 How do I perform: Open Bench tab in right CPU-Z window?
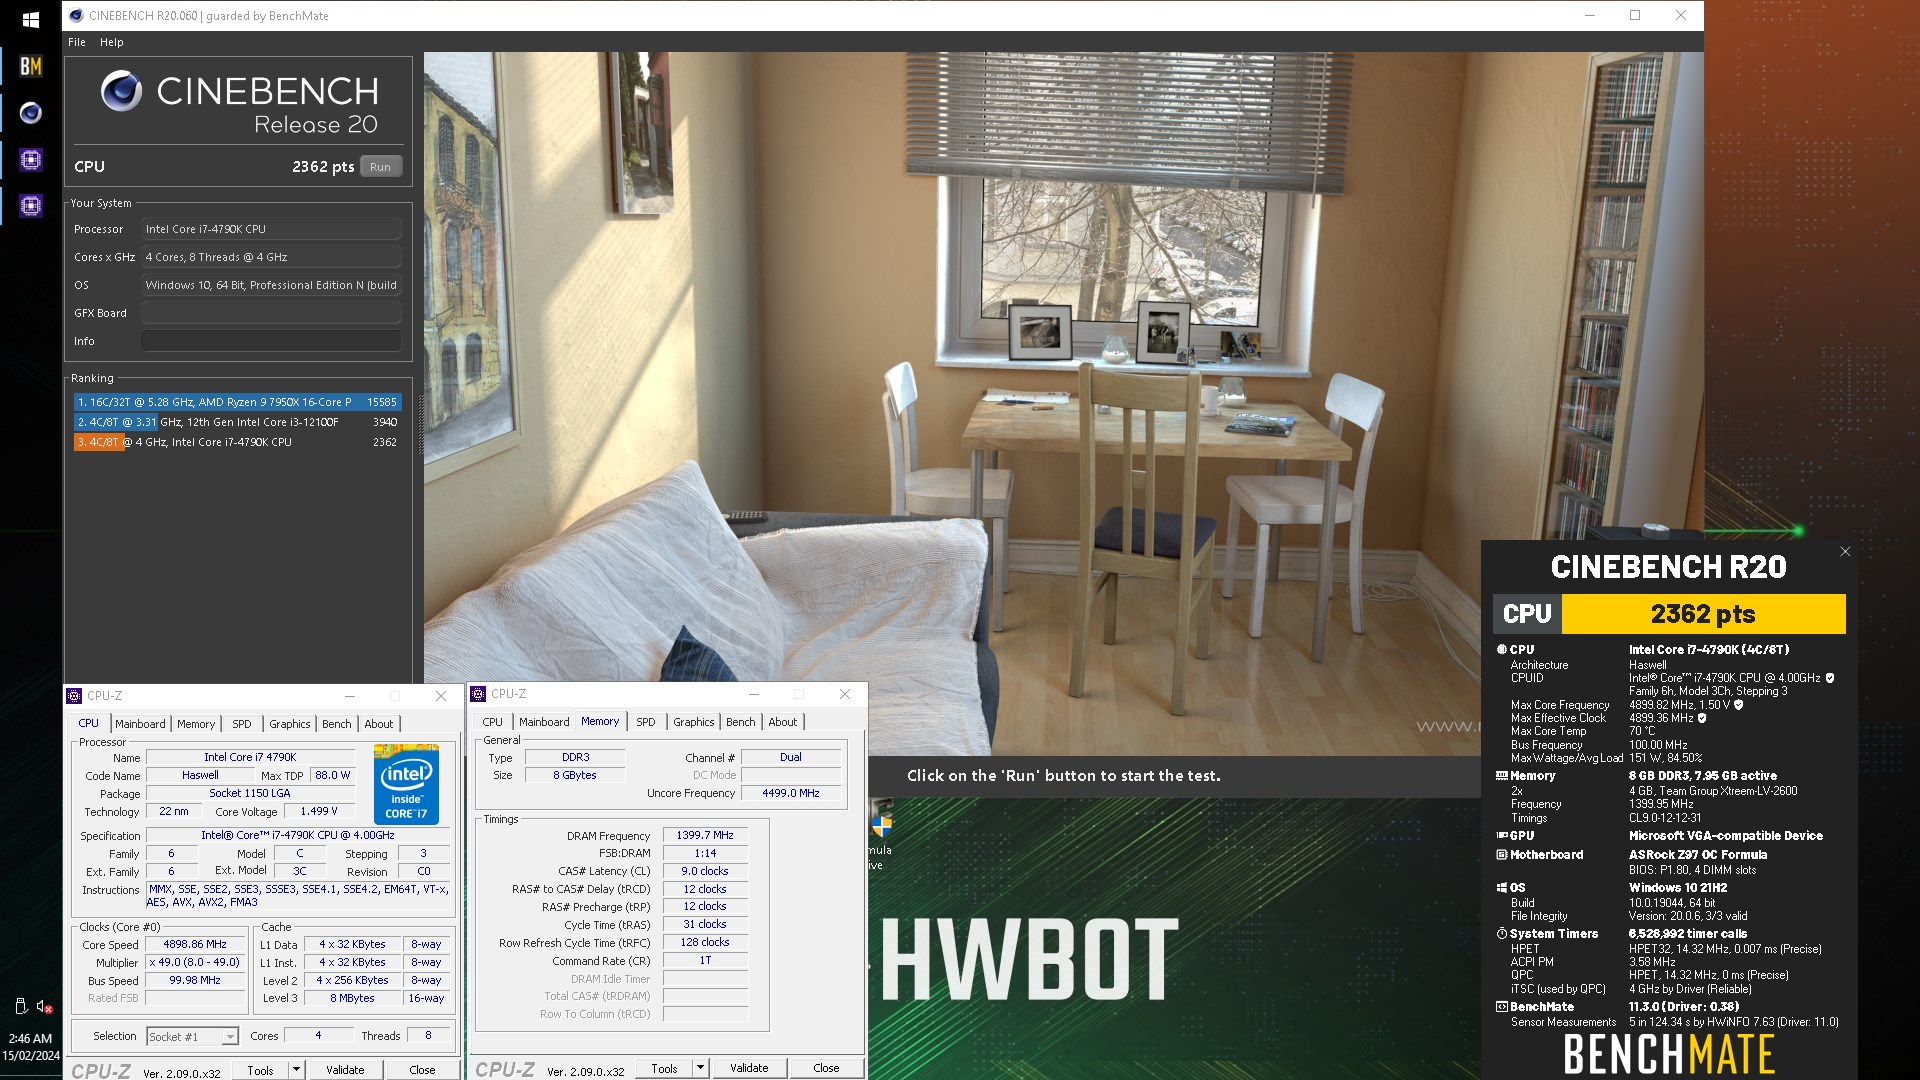click(x=741, y=722)
